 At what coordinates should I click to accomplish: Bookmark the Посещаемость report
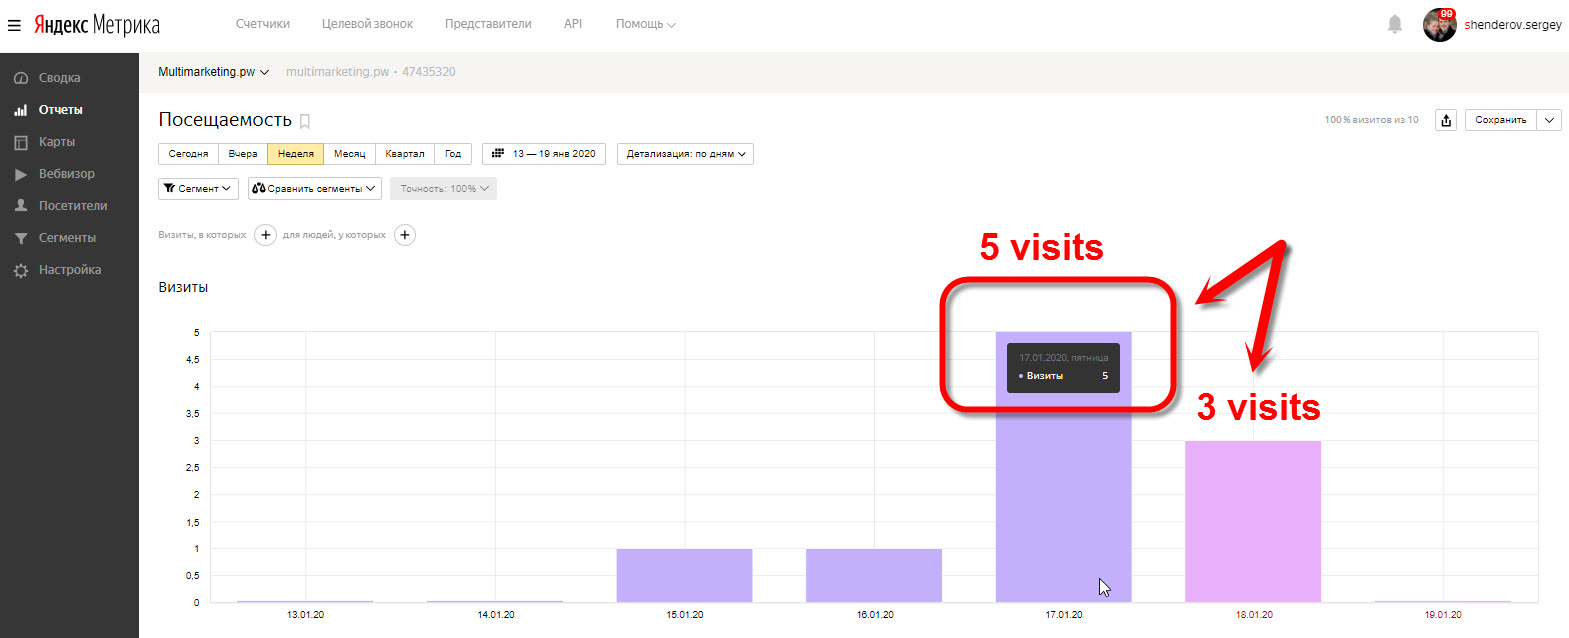click(305, 121)
